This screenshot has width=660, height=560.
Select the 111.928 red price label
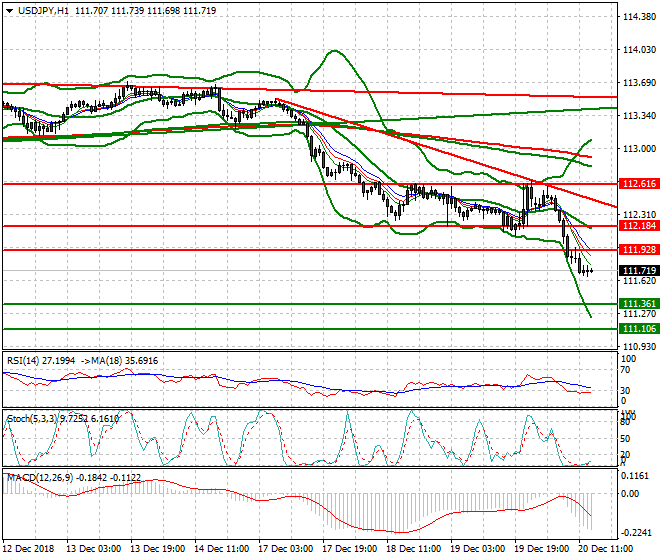pyautogui.click(x=638, y=249)
